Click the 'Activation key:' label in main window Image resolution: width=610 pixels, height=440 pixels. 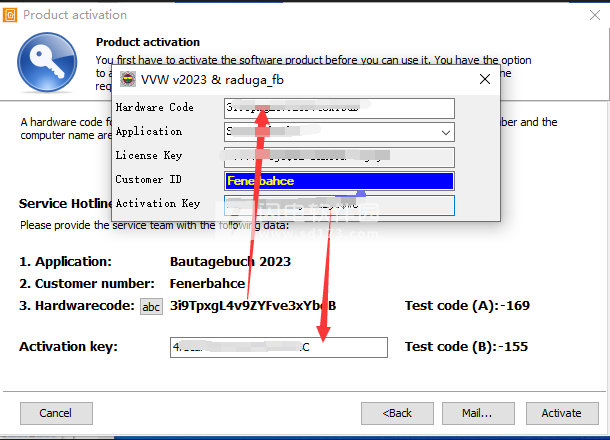pos(68,347)
